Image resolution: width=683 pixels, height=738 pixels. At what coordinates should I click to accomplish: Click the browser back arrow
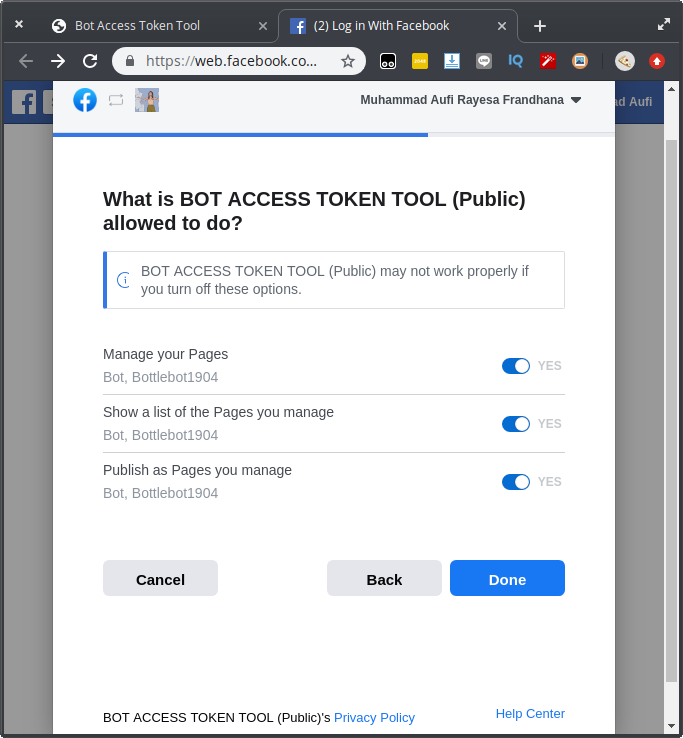coord(26,61)
